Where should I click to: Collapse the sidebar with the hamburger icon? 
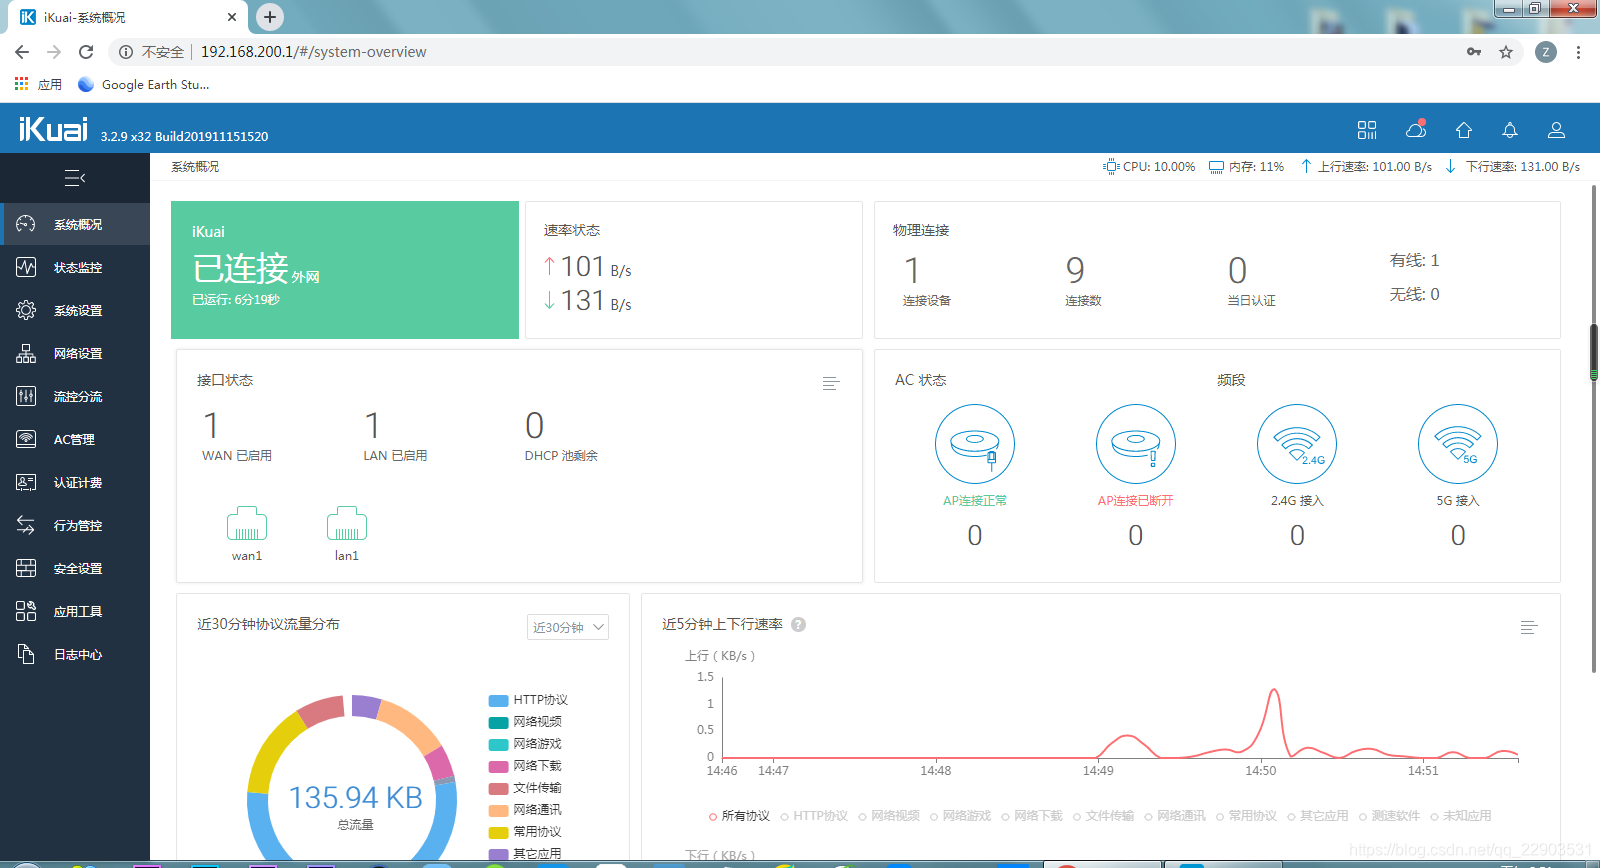[75, 178]
